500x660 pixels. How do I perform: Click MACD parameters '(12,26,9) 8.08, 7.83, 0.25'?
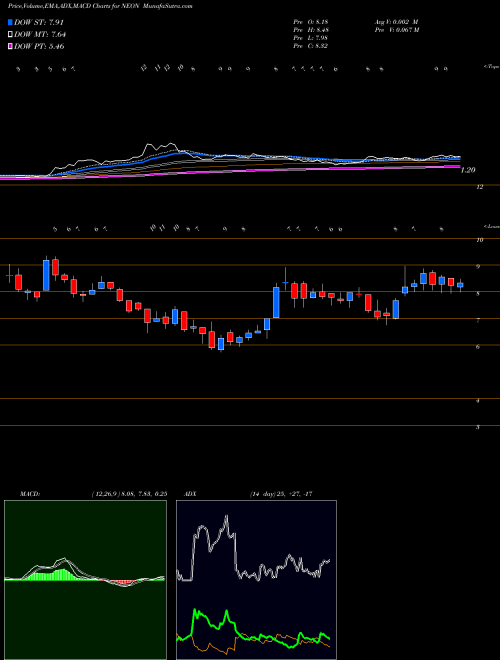click(x=130, y=494)
